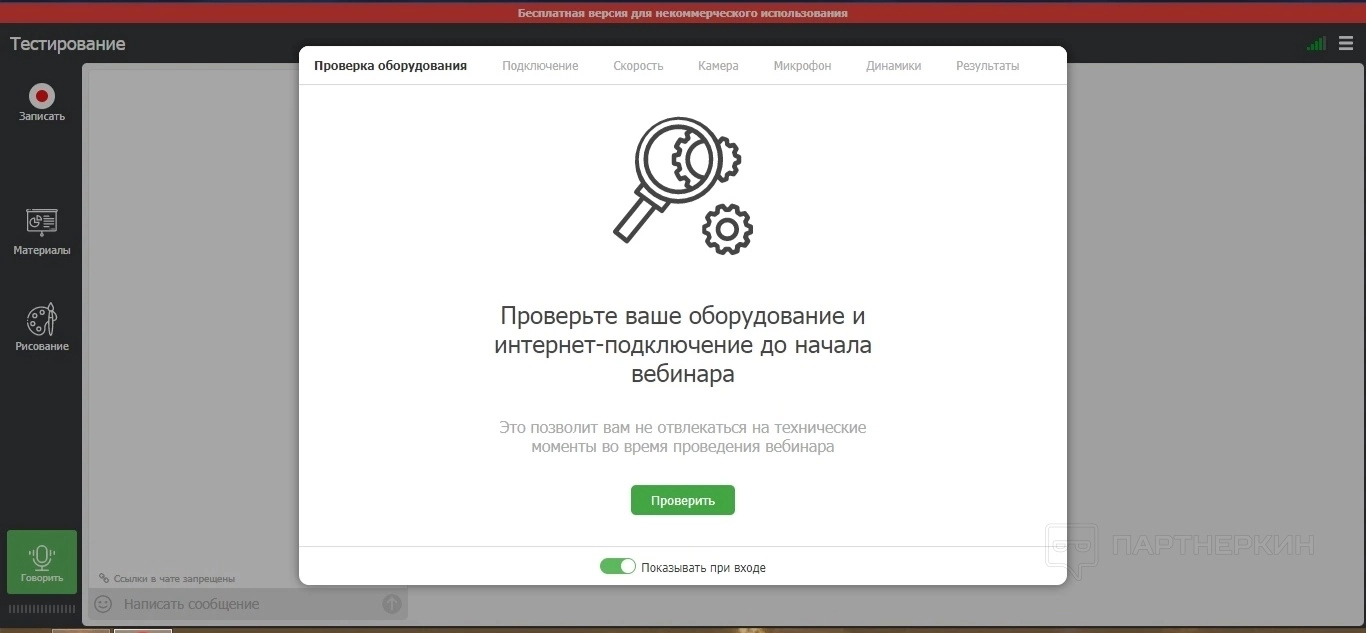The width and height of the screenshot is (1366, 633).
Task: Send chat message with the arrow icon
Action: pos(392,604)
